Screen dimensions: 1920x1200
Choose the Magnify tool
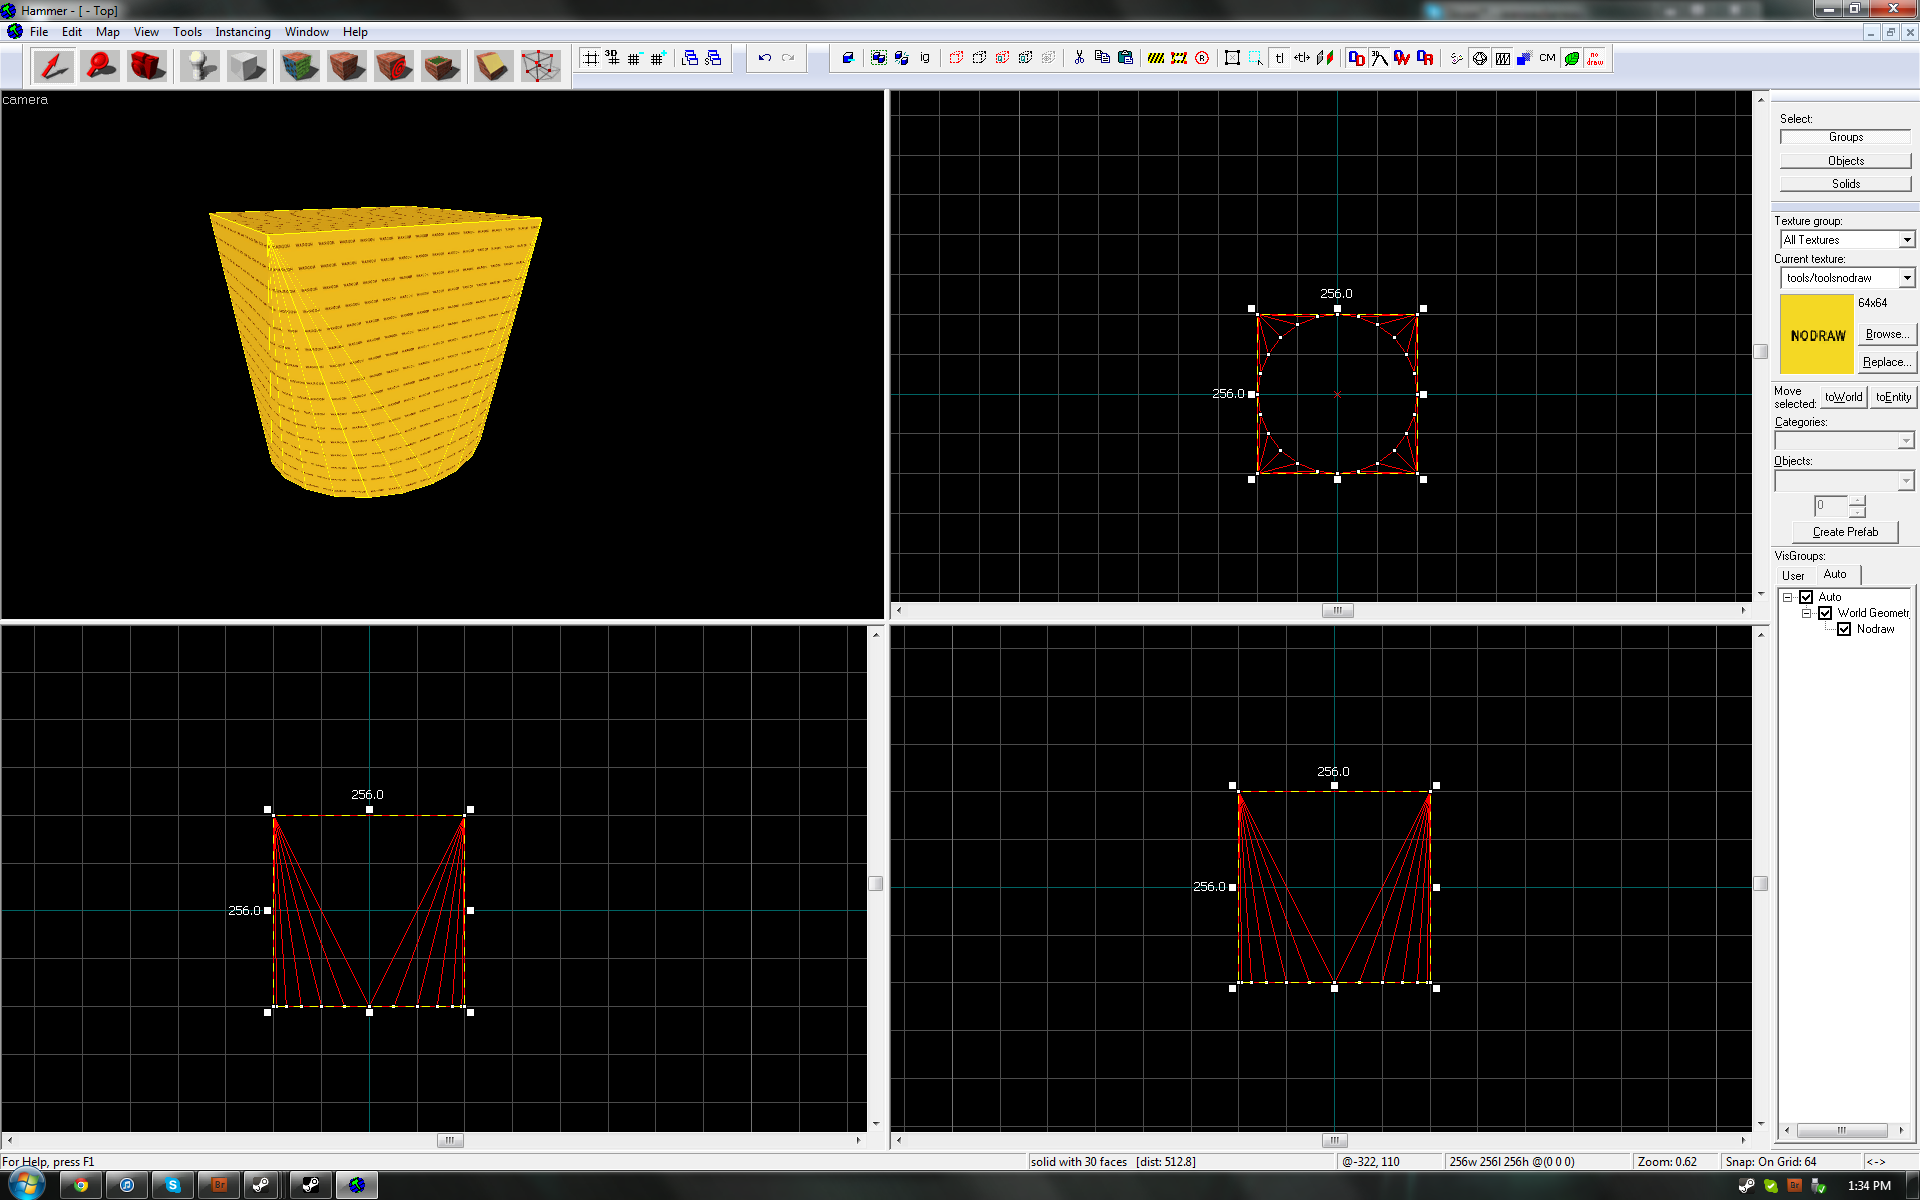pyautogui.click(x=100, y=66)
